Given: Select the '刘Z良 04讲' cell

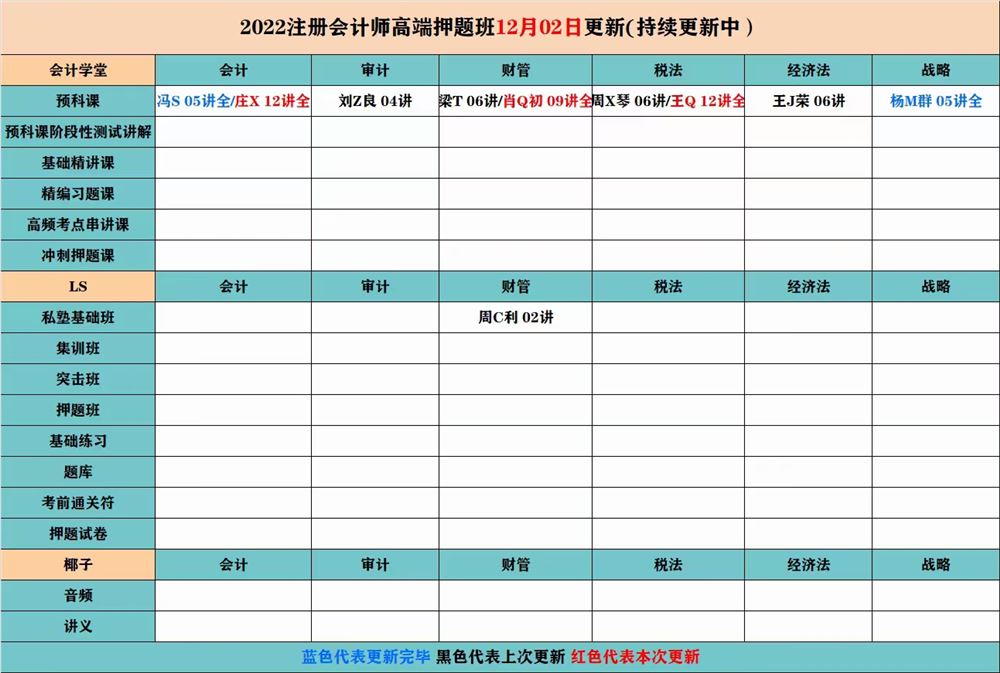Looking at the screenshot, I should 375,101.
